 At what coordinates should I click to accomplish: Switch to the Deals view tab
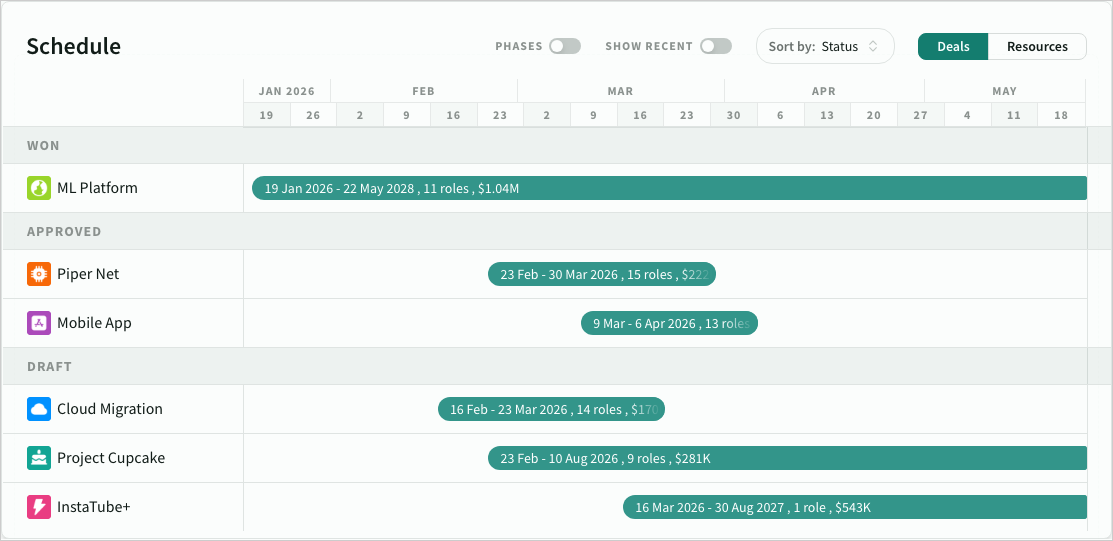click(x=953, y=46)
